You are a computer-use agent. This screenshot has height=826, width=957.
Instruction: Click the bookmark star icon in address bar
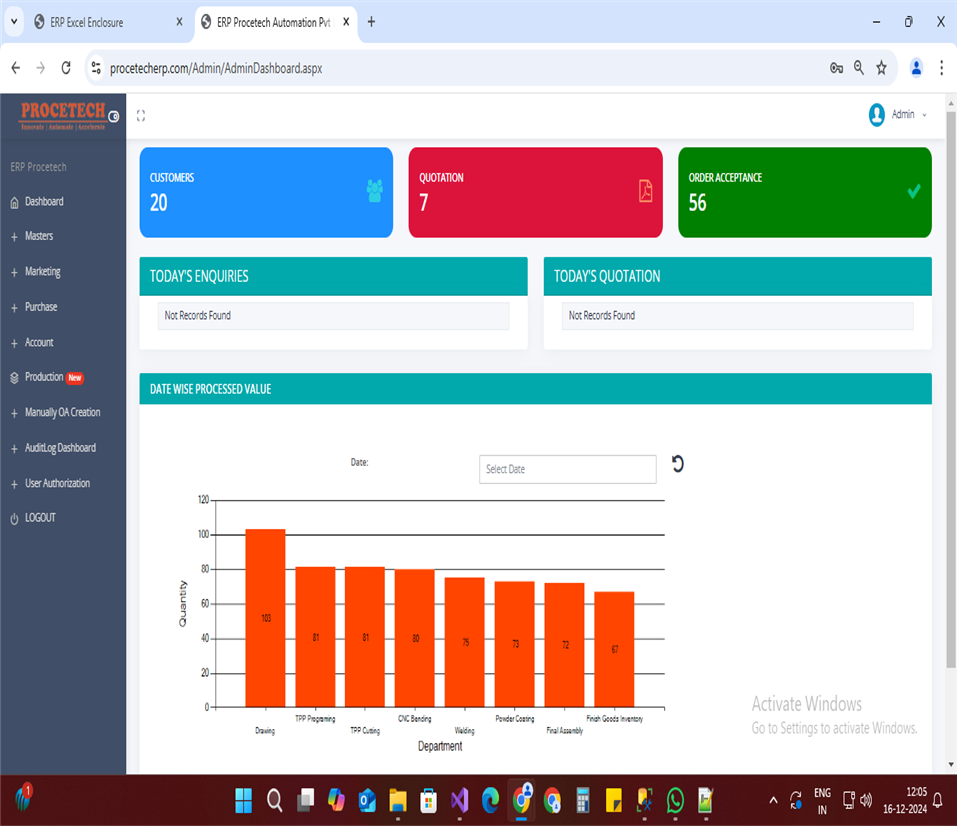(881, 68)
